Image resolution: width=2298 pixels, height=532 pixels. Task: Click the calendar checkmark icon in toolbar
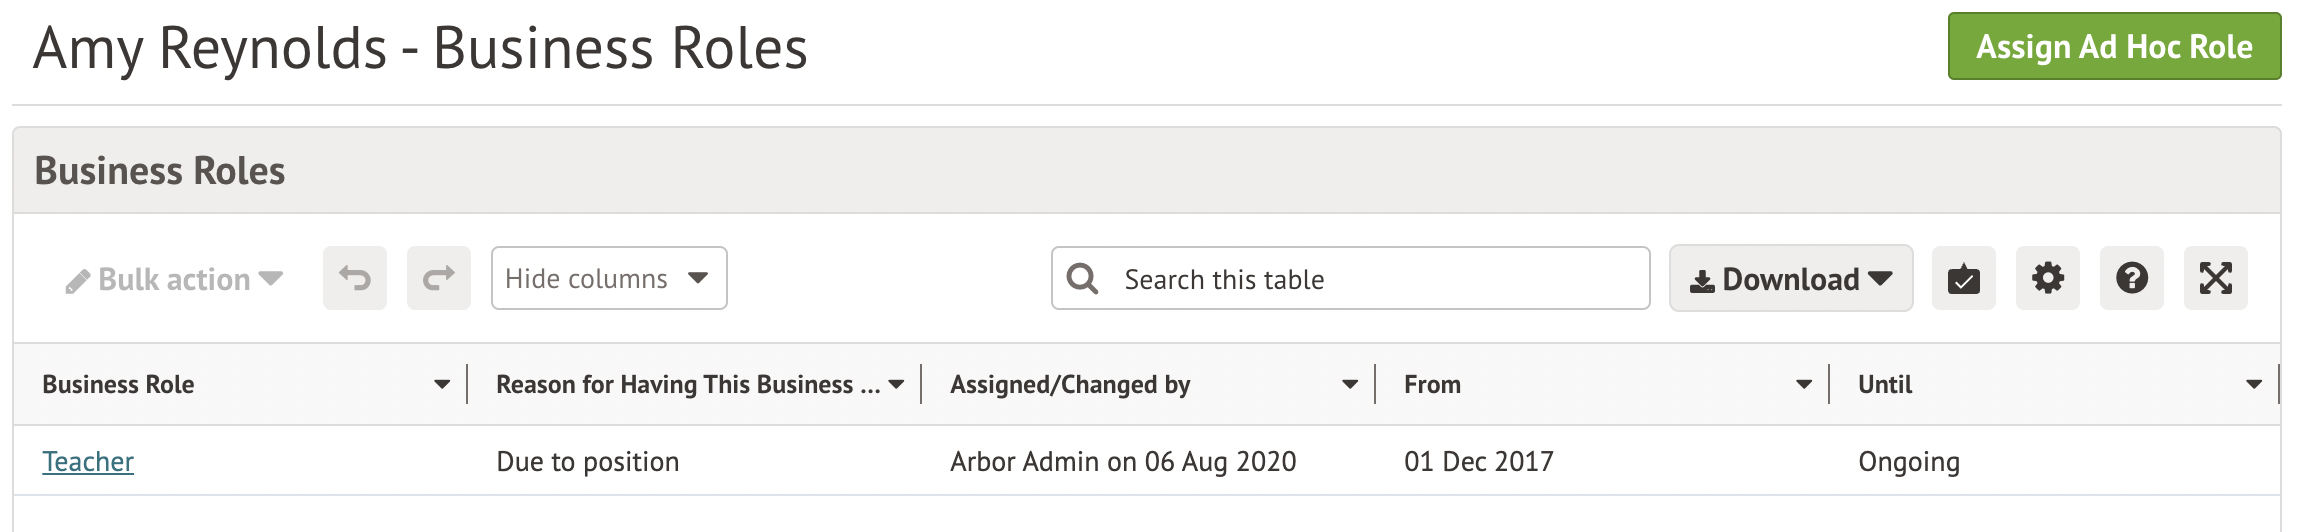coord(1963,278)
